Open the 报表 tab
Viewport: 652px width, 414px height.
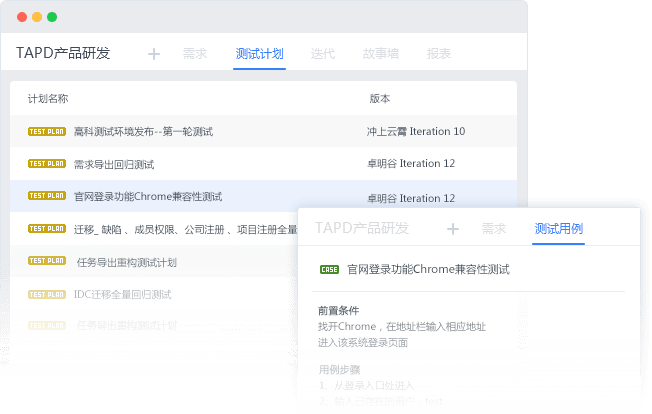439,54
